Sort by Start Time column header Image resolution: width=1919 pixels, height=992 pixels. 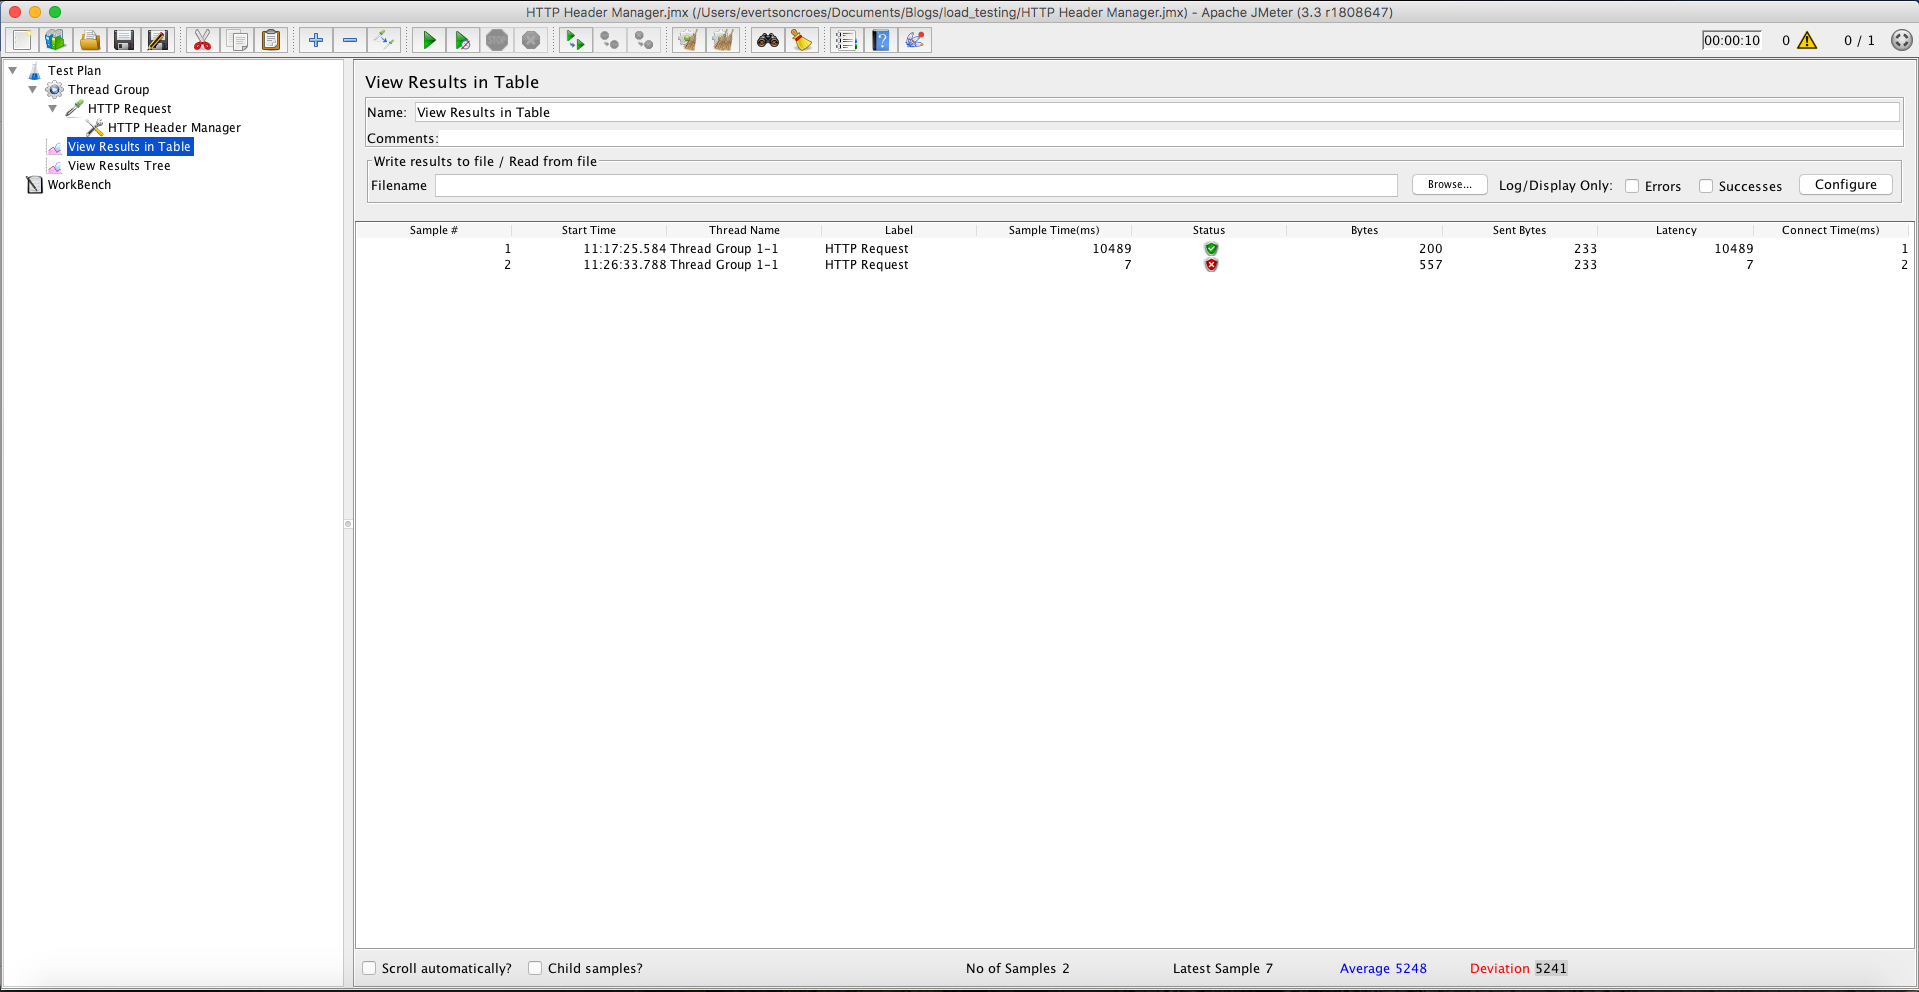588,230
